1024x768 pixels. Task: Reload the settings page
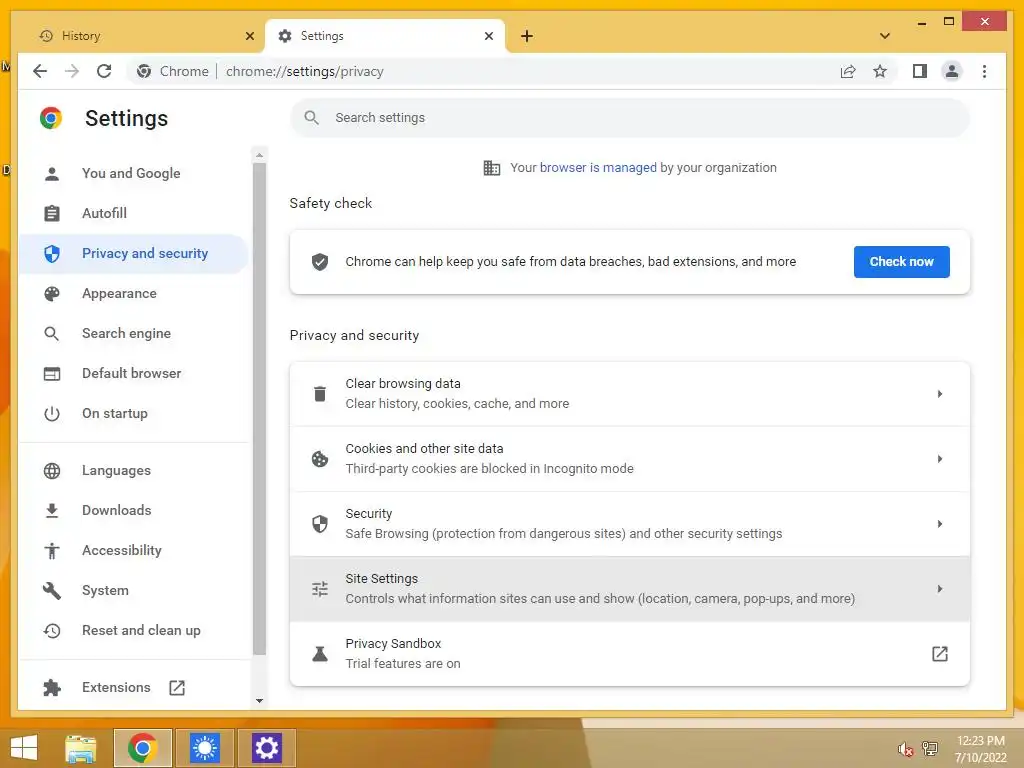[104, 71]
